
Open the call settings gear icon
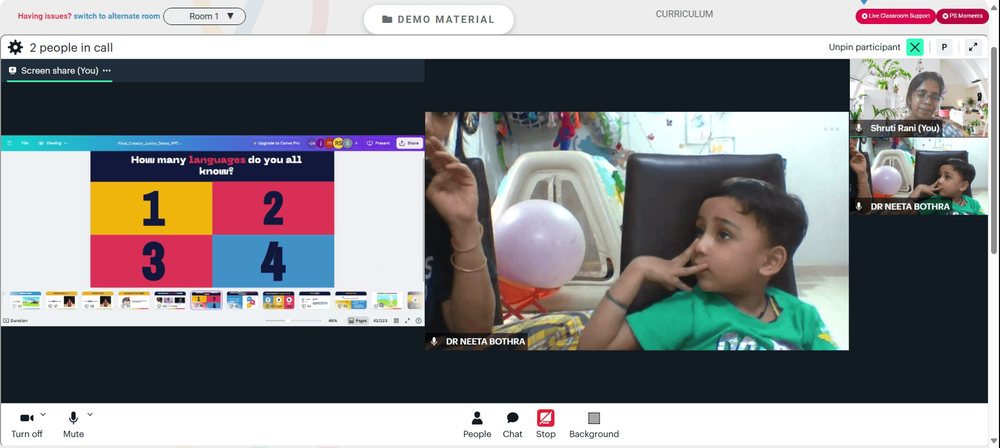[x=15, y=47]
